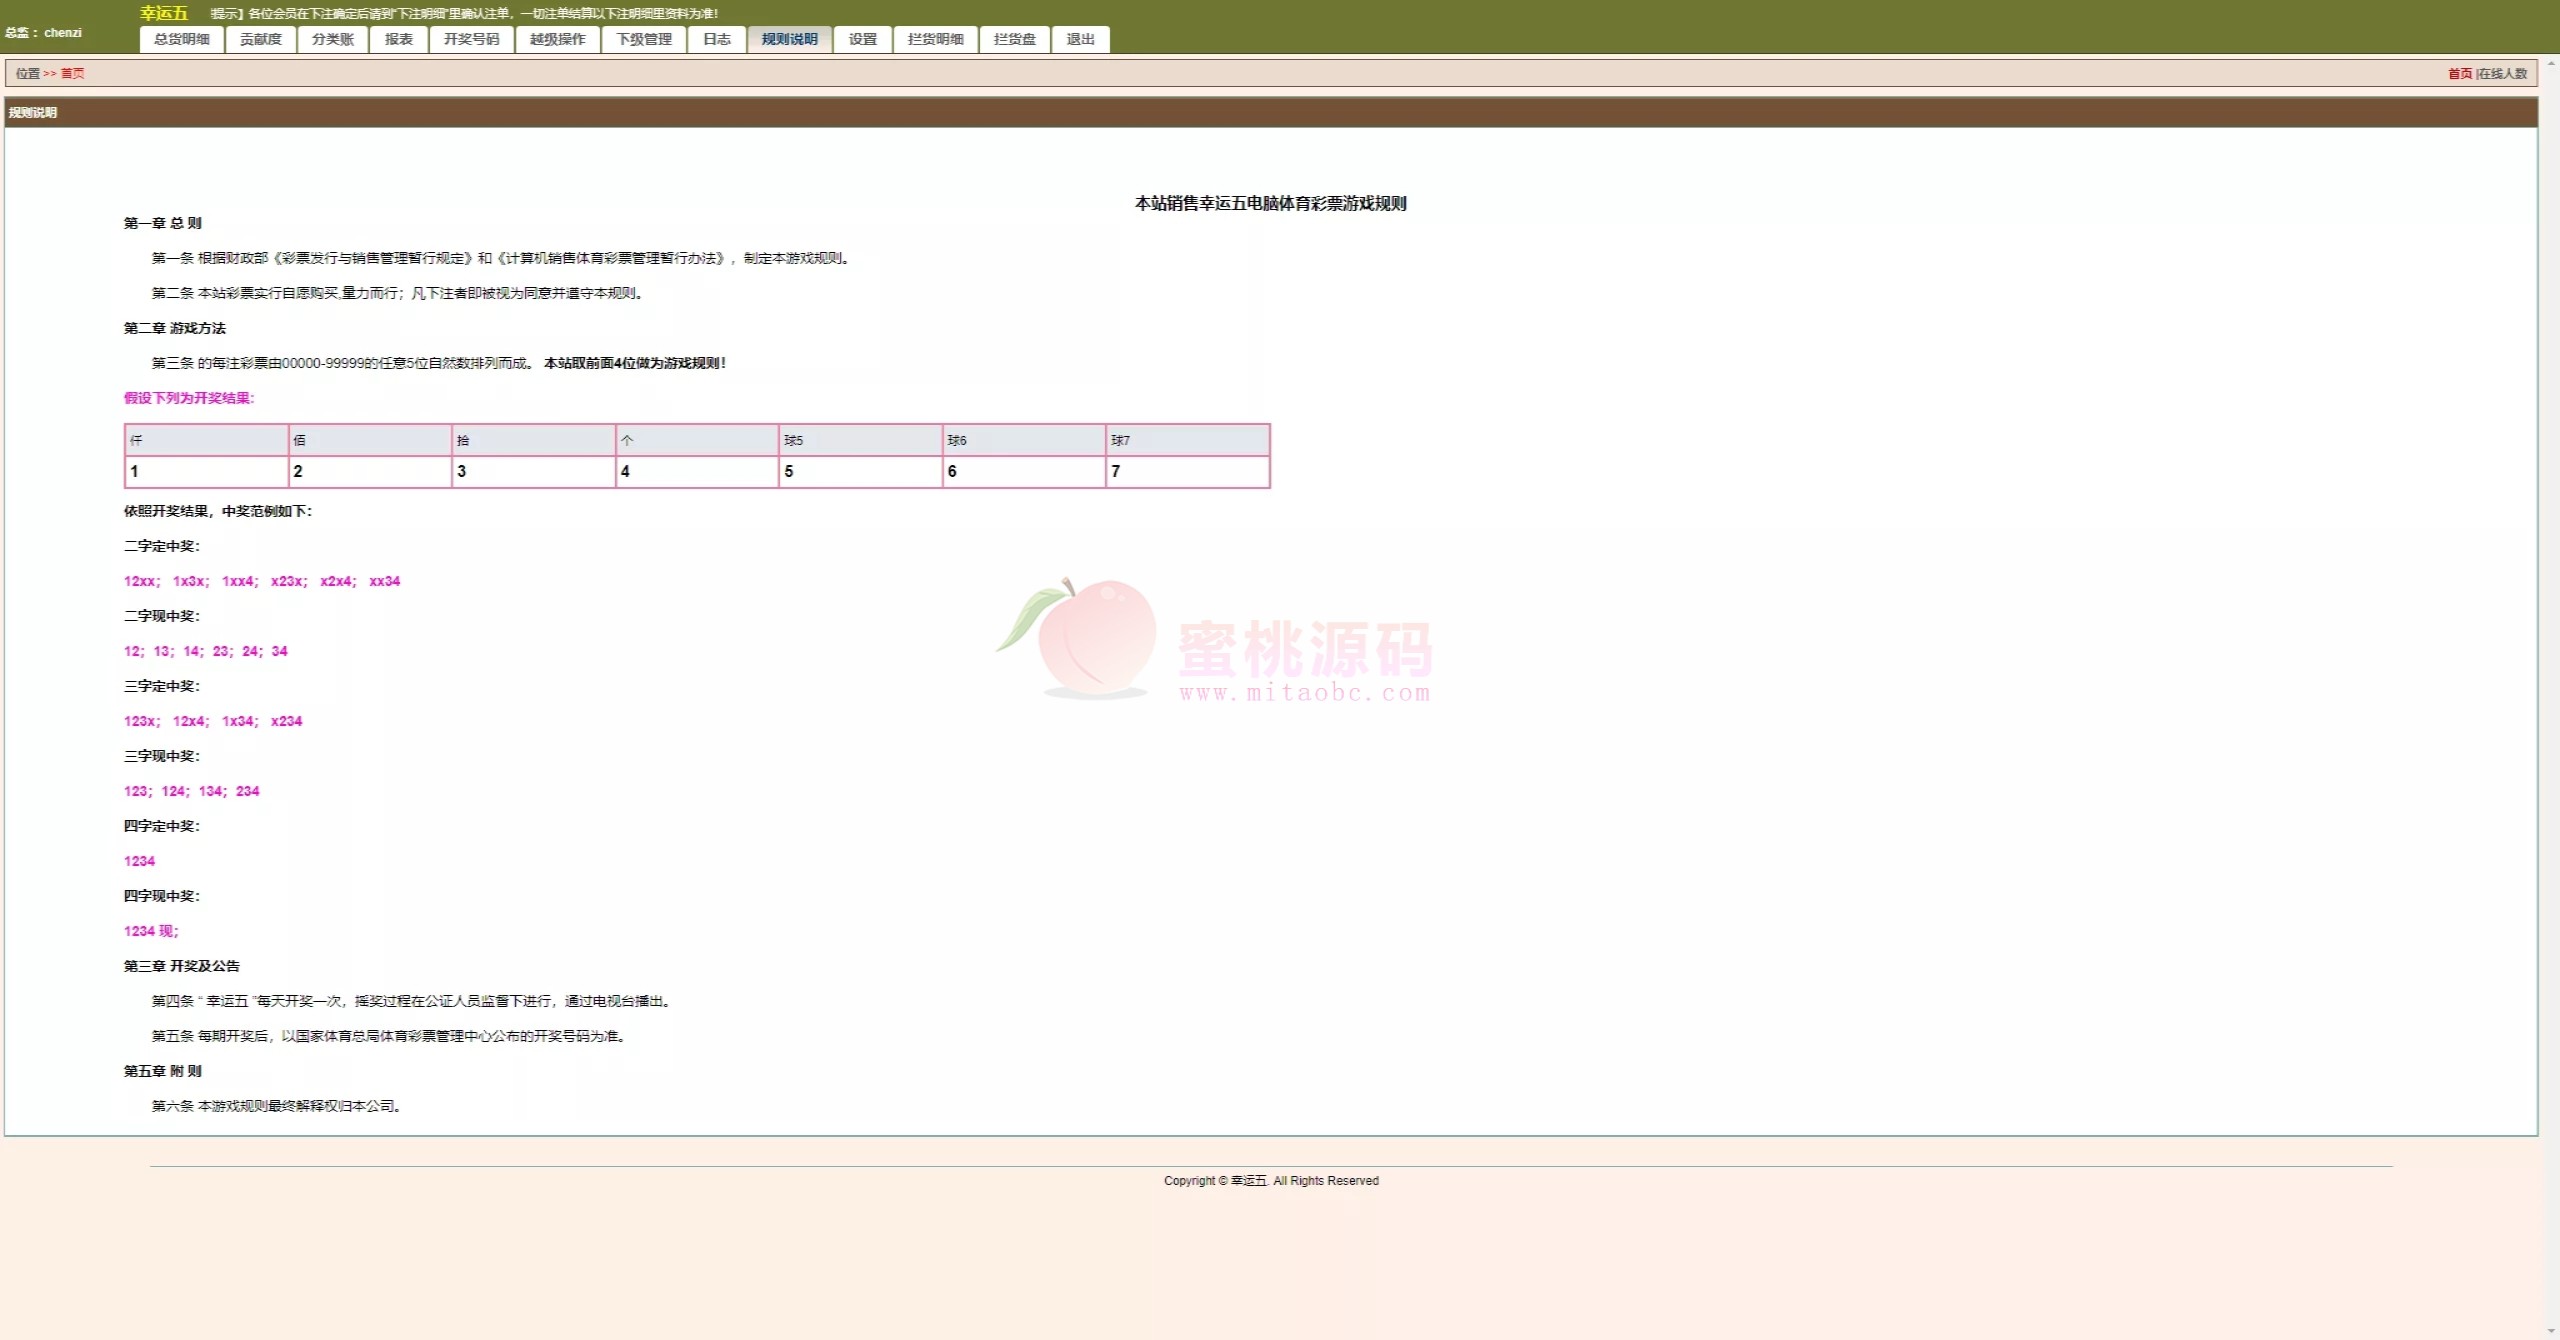Click the scrollbar down arrow

[x=2551, y=1331]
